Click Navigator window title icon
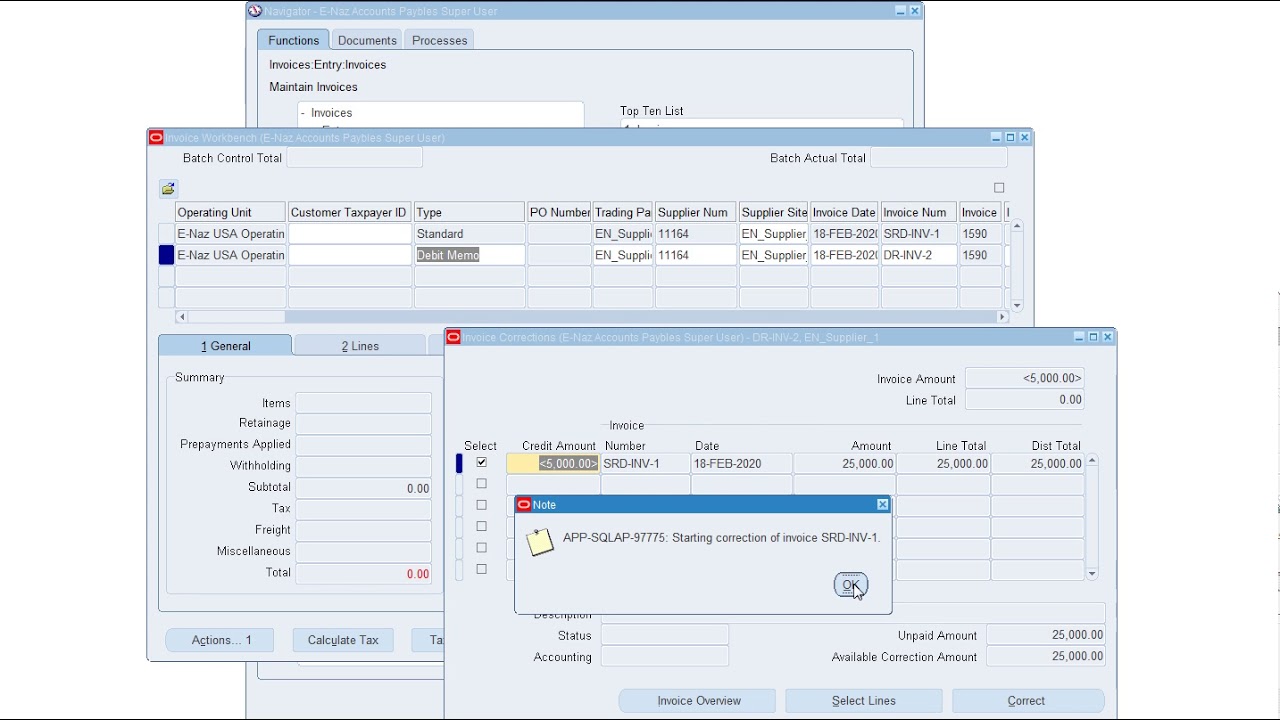1280x720 pixels. [255, 11]
